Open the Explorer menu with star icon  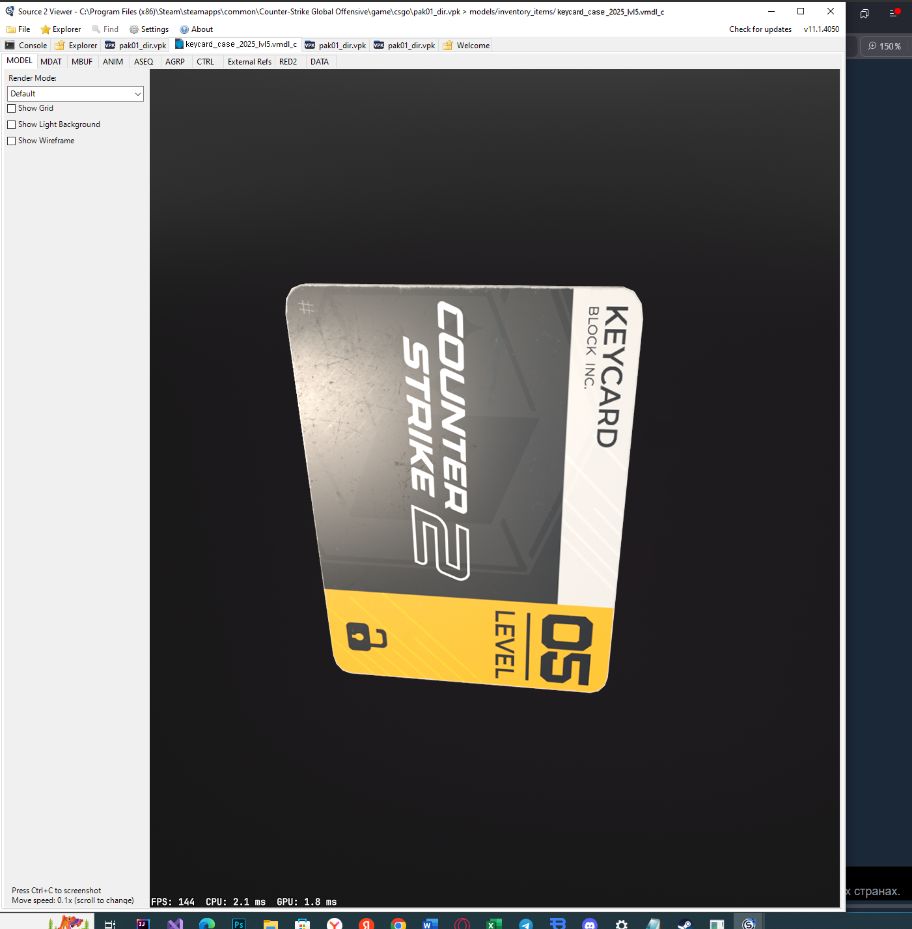60,29
